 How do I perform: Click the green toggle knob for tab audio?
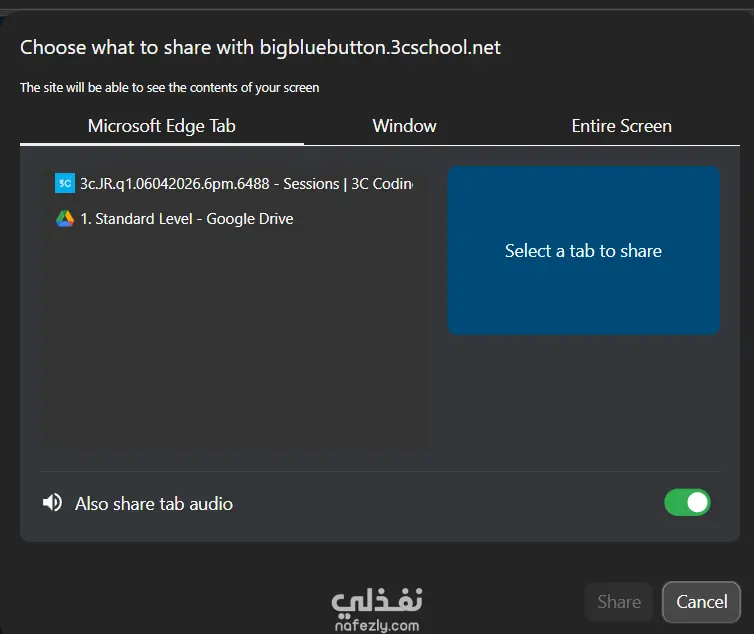(698, 503)
